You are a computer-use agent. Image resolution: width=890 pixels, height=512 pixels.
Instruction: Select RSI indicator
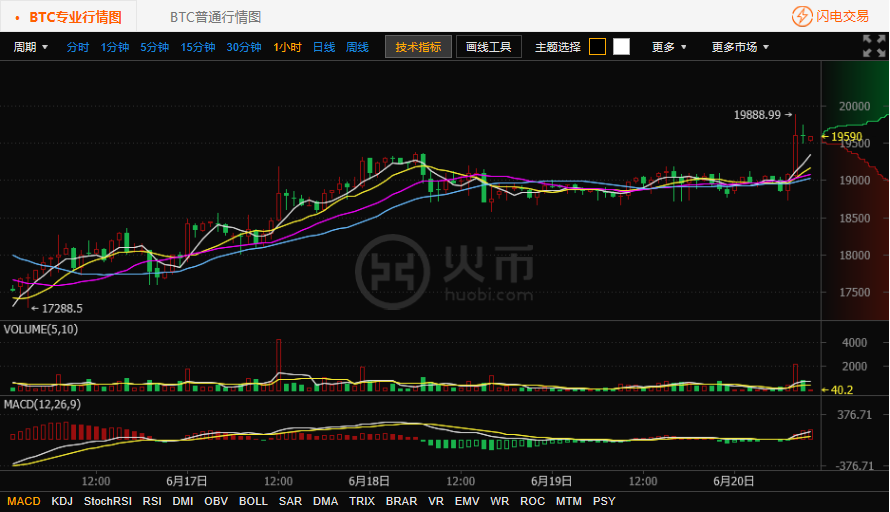pos(152,501)
